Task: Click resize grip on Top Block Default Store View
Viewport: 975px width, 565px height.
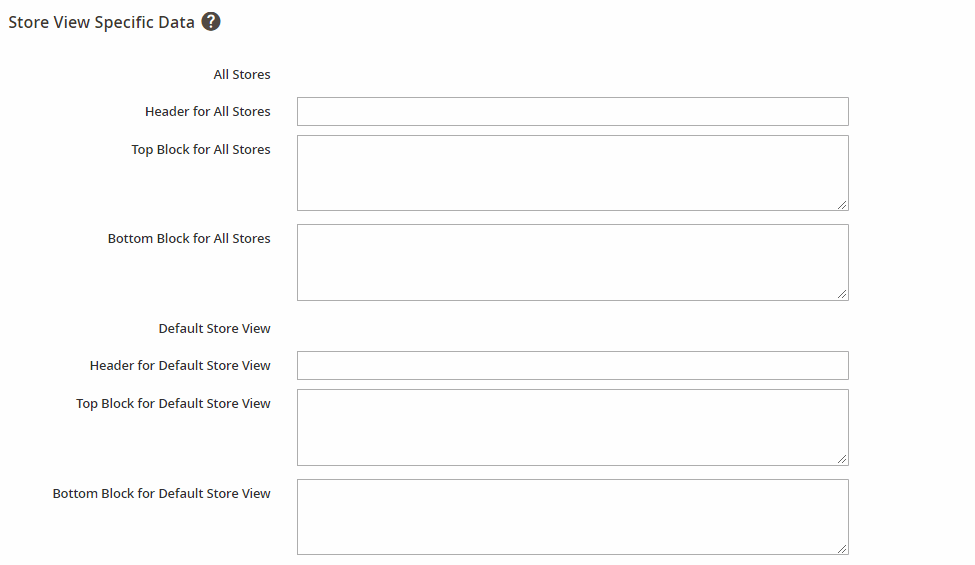Action: [842, 459]
